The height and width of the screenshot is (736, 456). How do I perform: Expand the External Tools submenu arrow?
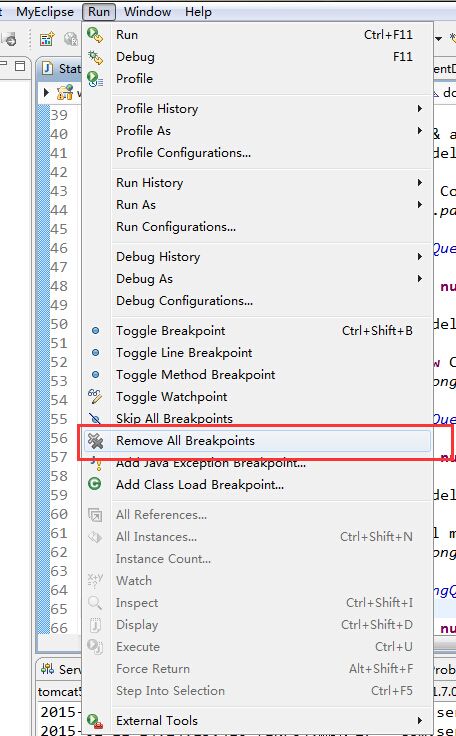click(419, 721)
